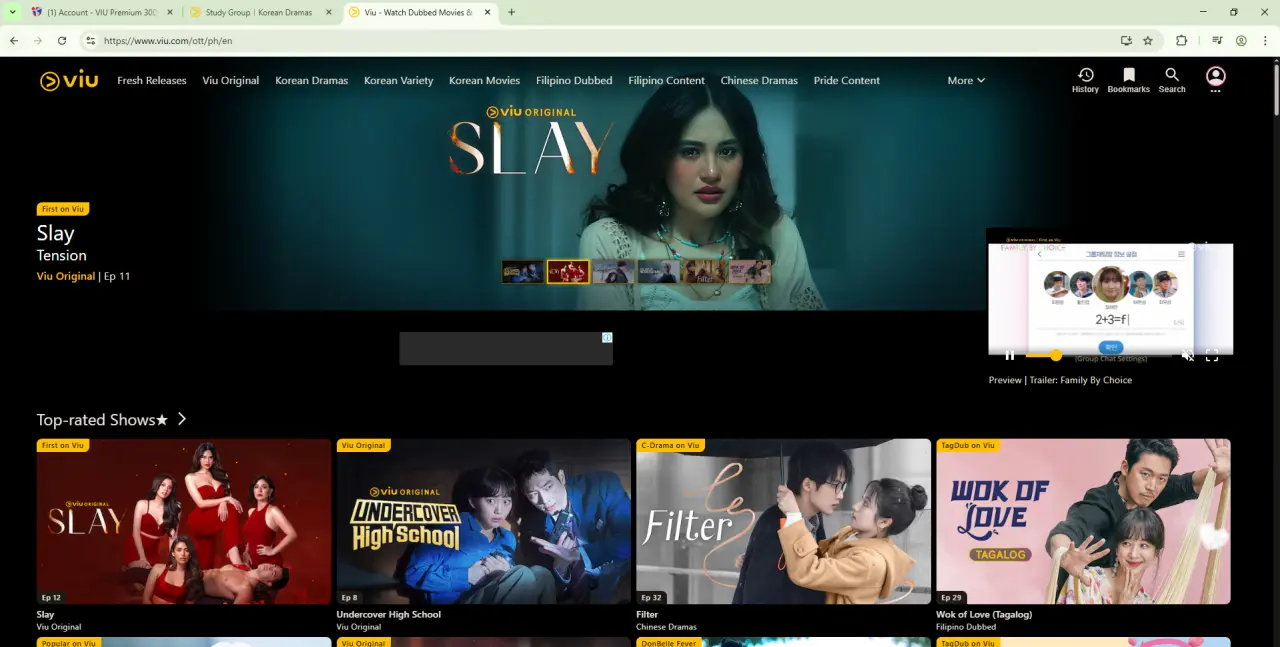
Task: Select first carousel thumbnail Undercover High School
Action: point(523,272)
